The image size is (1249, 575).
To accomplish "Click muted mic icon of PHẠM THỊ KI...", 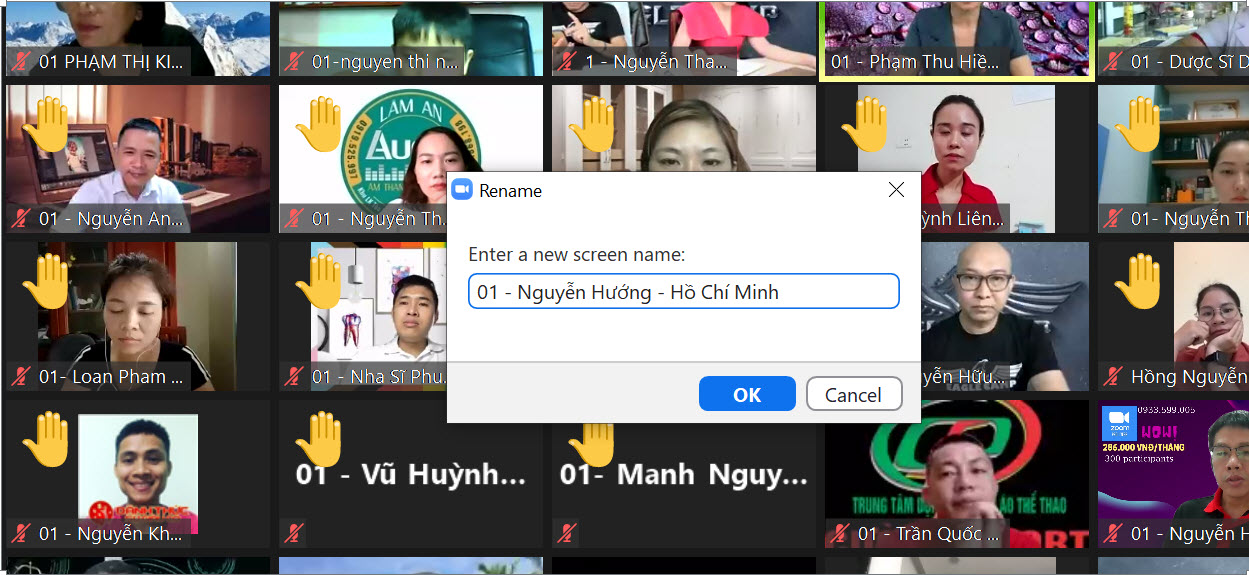I will pos(21,62).
